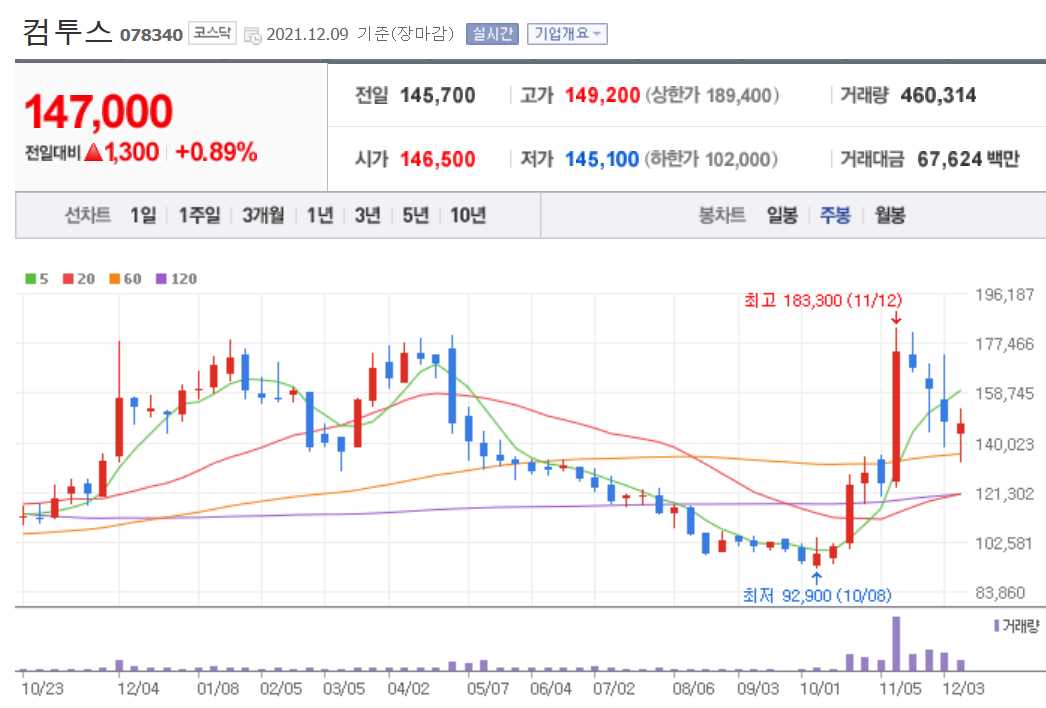1046x708 pixels.
Task: Click the 저가 value 145,100
Action: (602, 159)
